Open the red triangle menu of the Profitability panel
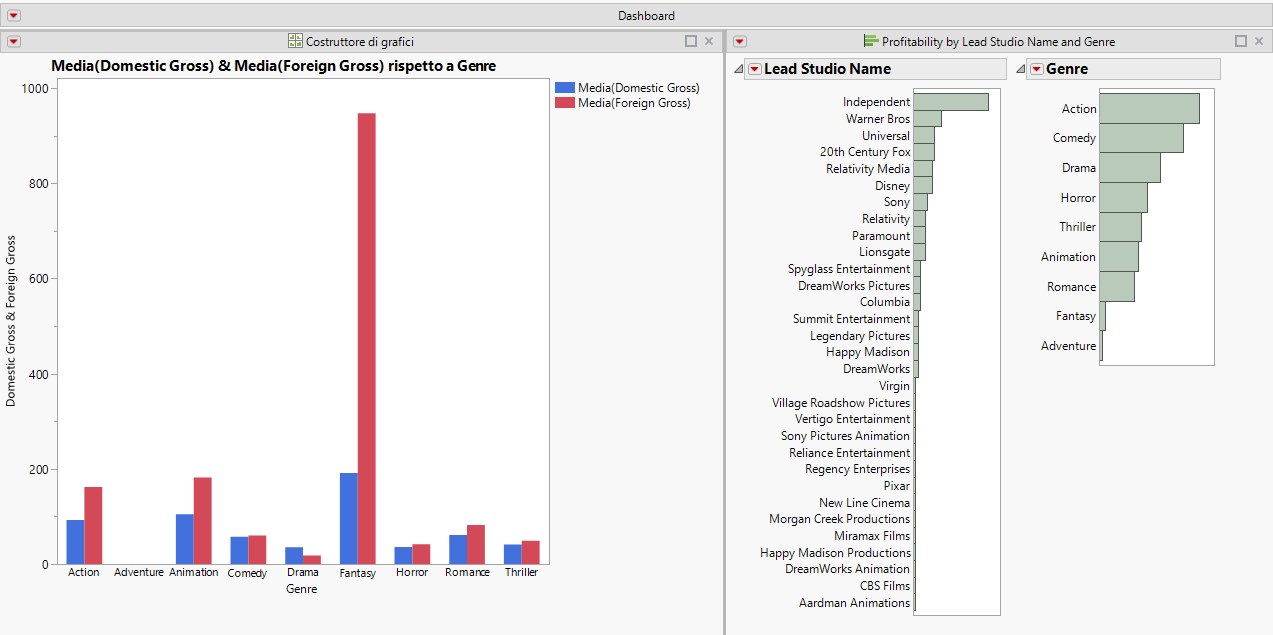The width and height of the screenshot is (1273, 635). click(739, 41)
